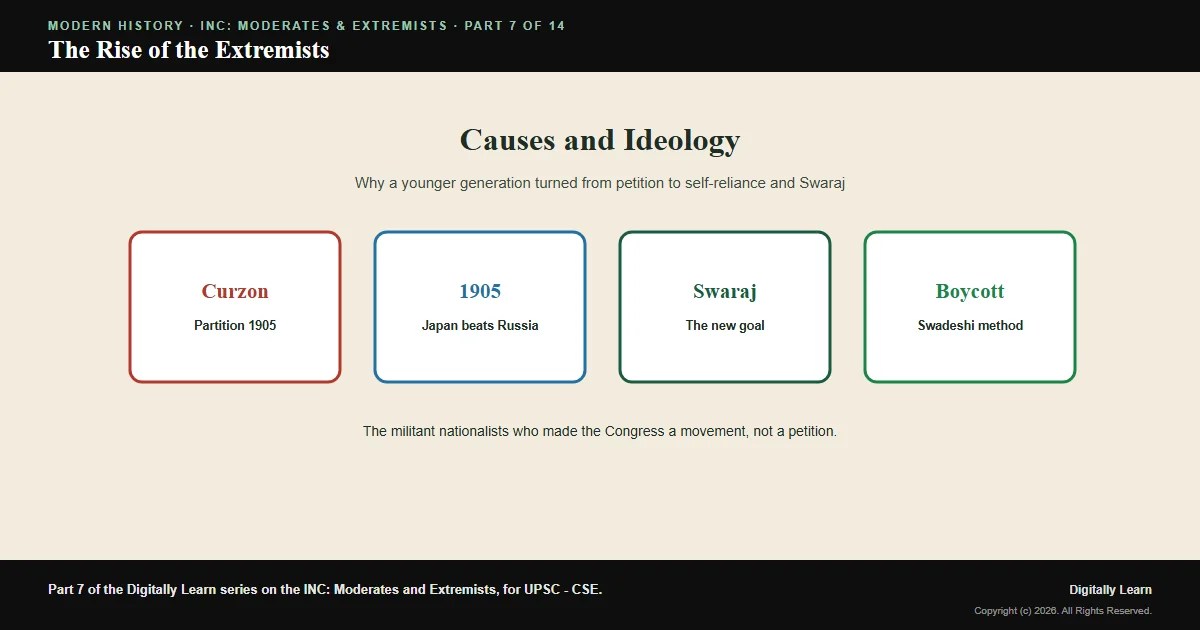The height and width of the screenshot is (630, 1200).
Task: Click the copyright 2026 notice
Action: coord(1063,611)
